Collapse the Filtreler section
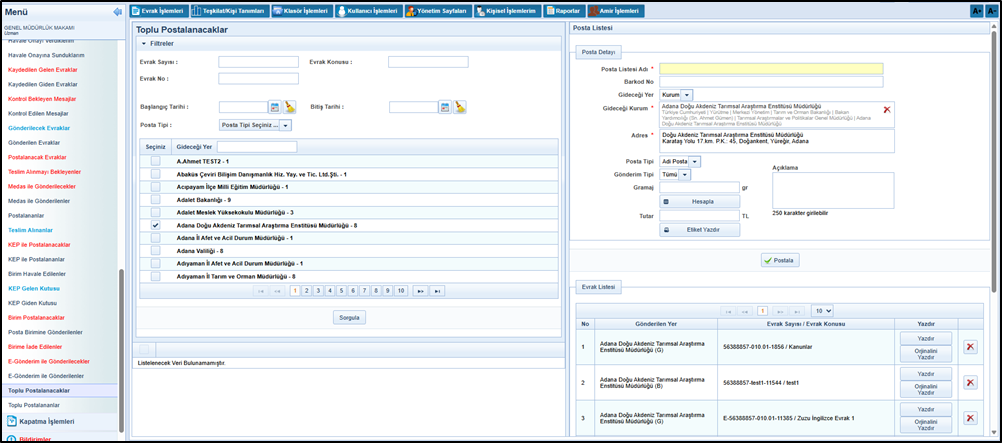This screenshot has height=443, width=1002. pyautogui.click(x=144, y=43)
